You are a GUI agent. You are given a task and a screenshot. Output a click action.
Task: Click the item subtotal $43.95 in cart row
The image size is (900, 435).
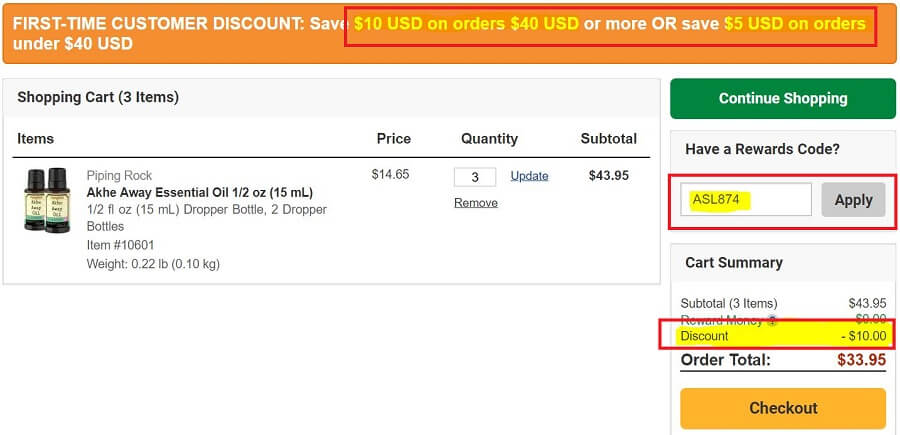coord(608,175)
